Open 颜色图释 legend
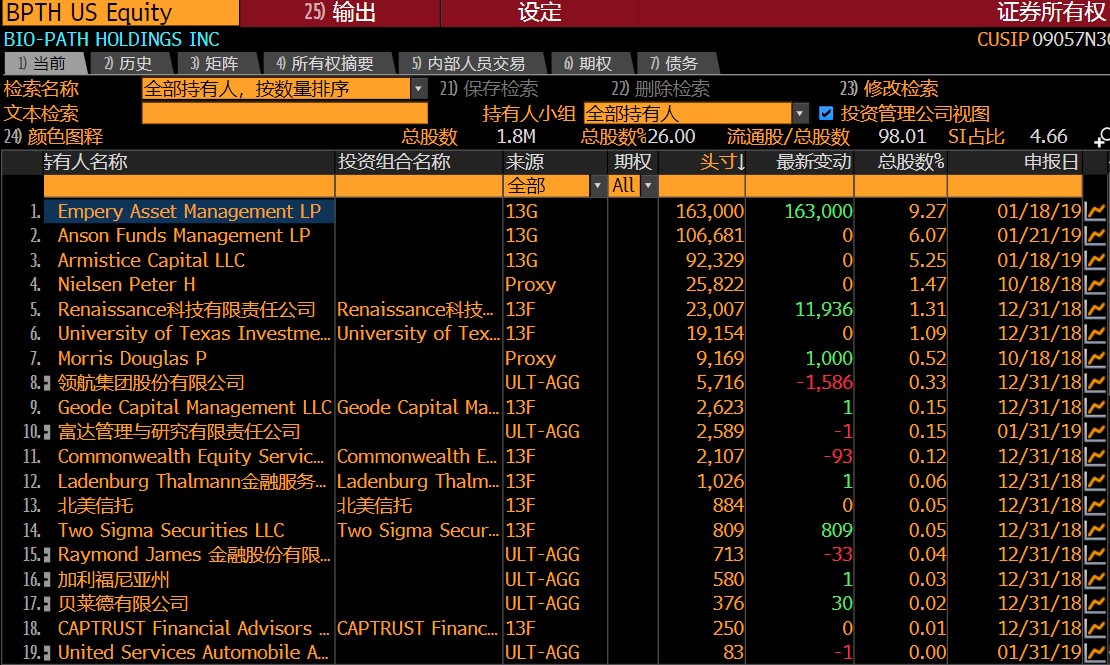1110x665 pixels. [x=54, y=137]
